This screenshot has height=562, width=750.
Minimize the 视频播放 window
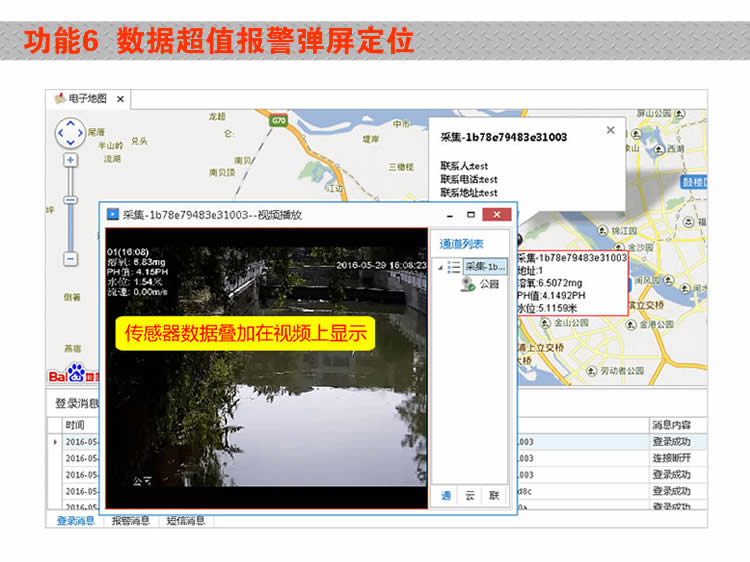coord(450,215)
